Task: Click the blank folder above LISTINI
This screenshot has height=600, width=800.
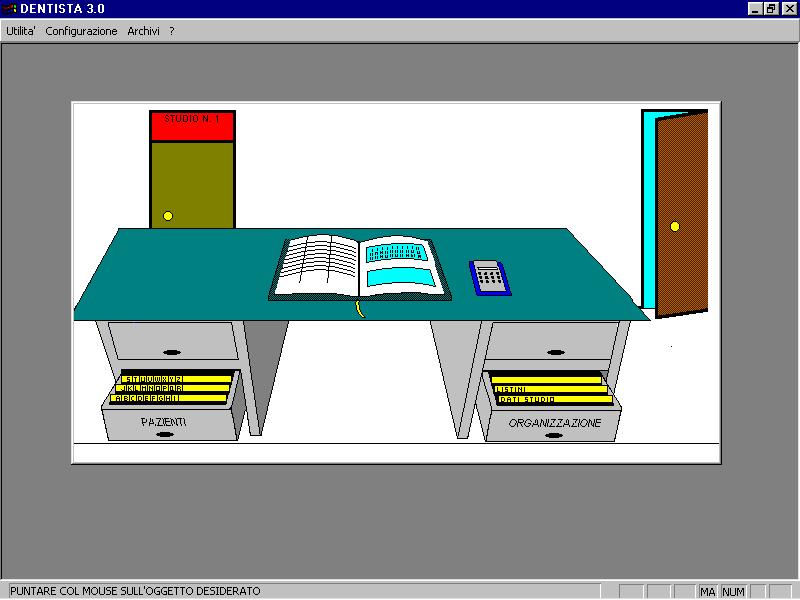Action: (546, 380)
